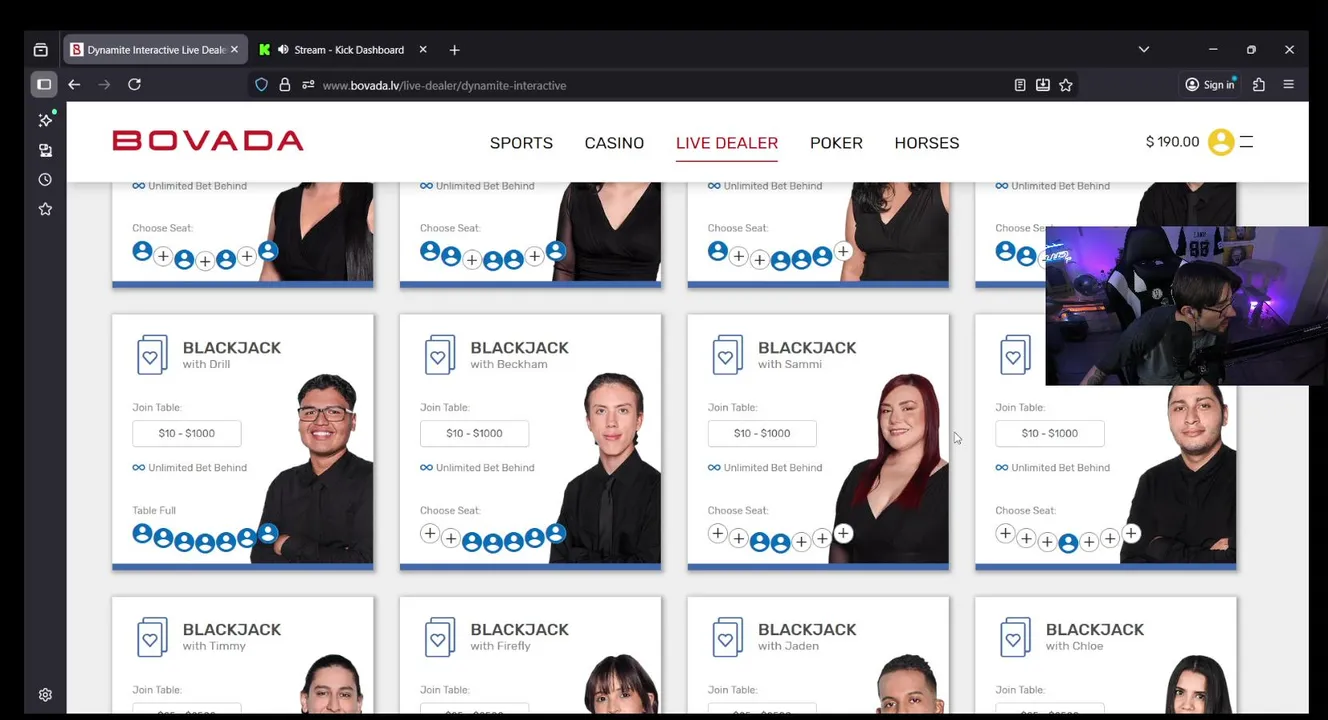Click Blackjack with Timmy card icon
This screenshot has width=1328, height=720.
click(x=151, y=637)
